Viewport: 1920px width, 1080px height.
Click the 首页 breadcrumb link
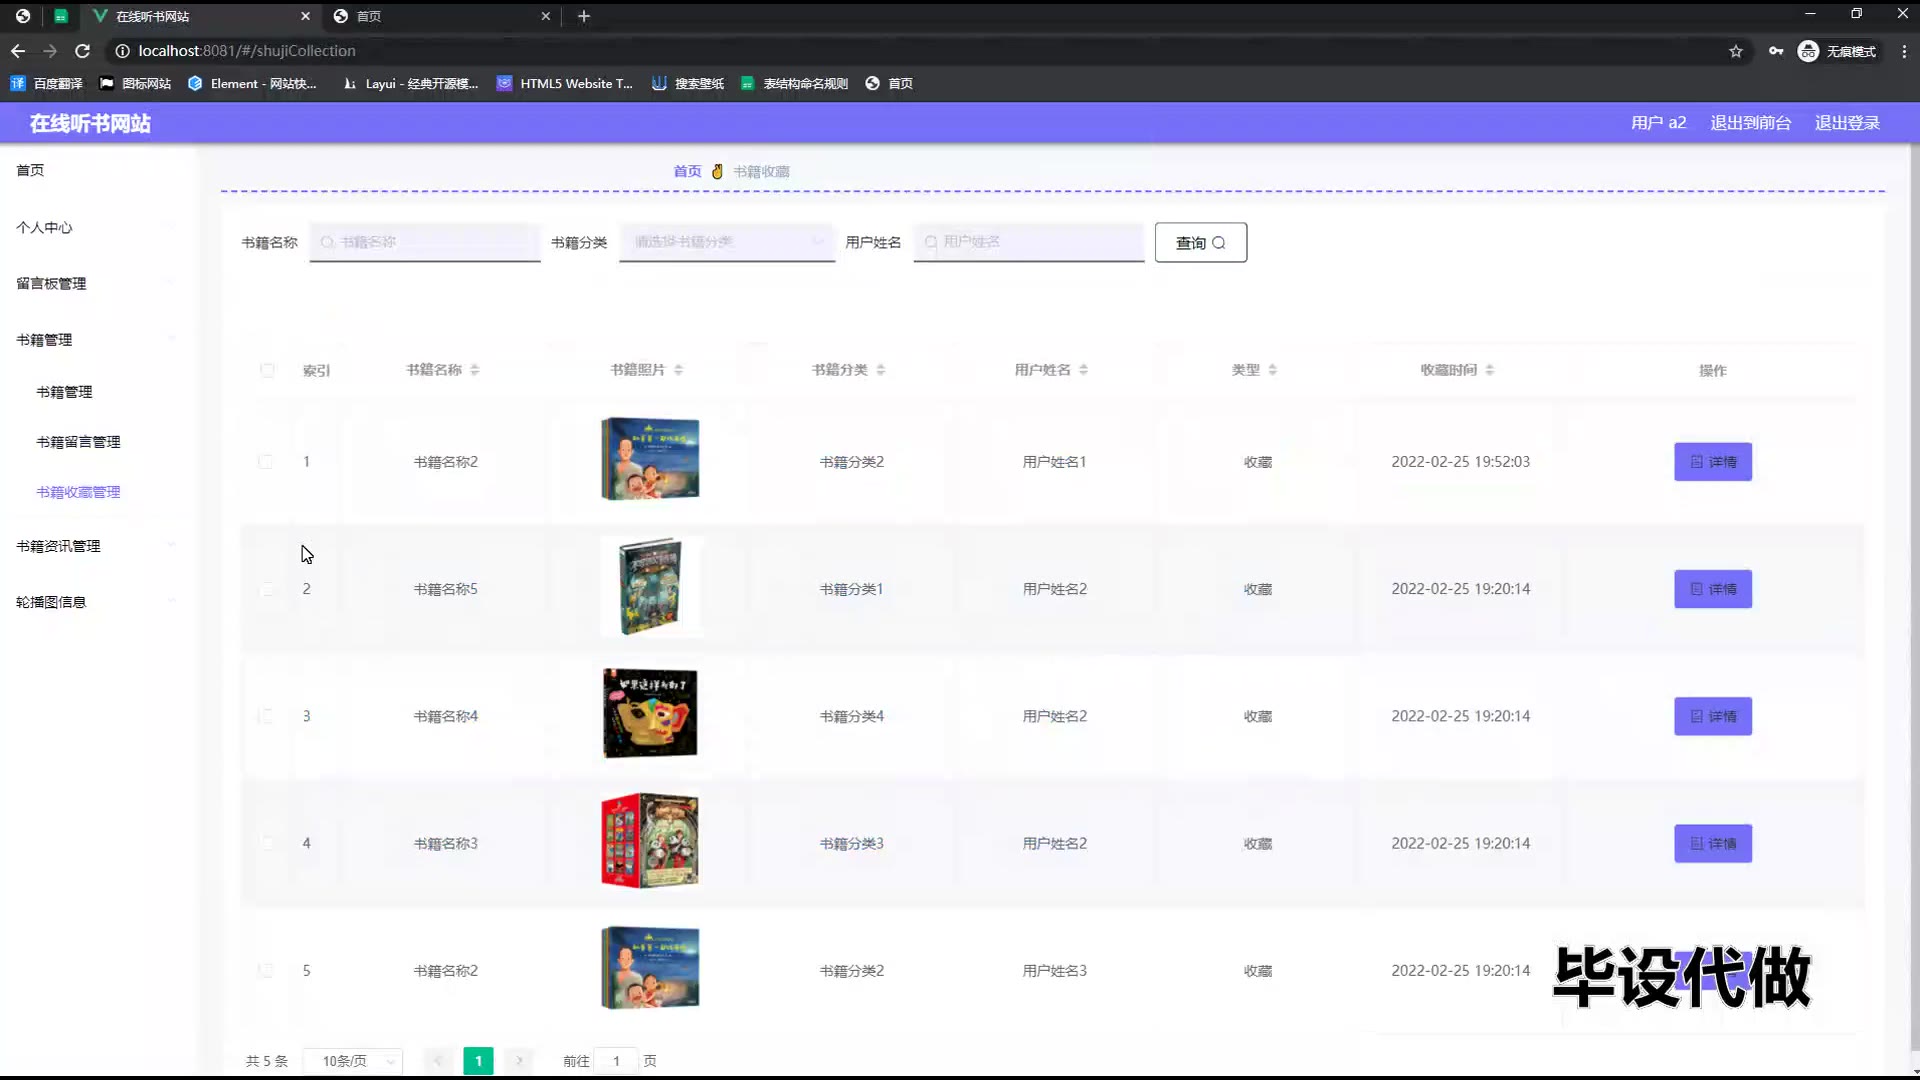(687, 172)
